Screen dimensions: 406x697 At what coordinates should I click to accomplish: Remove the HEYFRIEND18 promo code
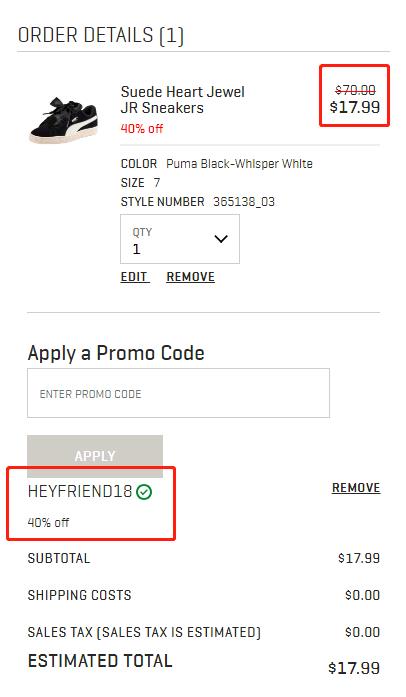pos(356,488)
